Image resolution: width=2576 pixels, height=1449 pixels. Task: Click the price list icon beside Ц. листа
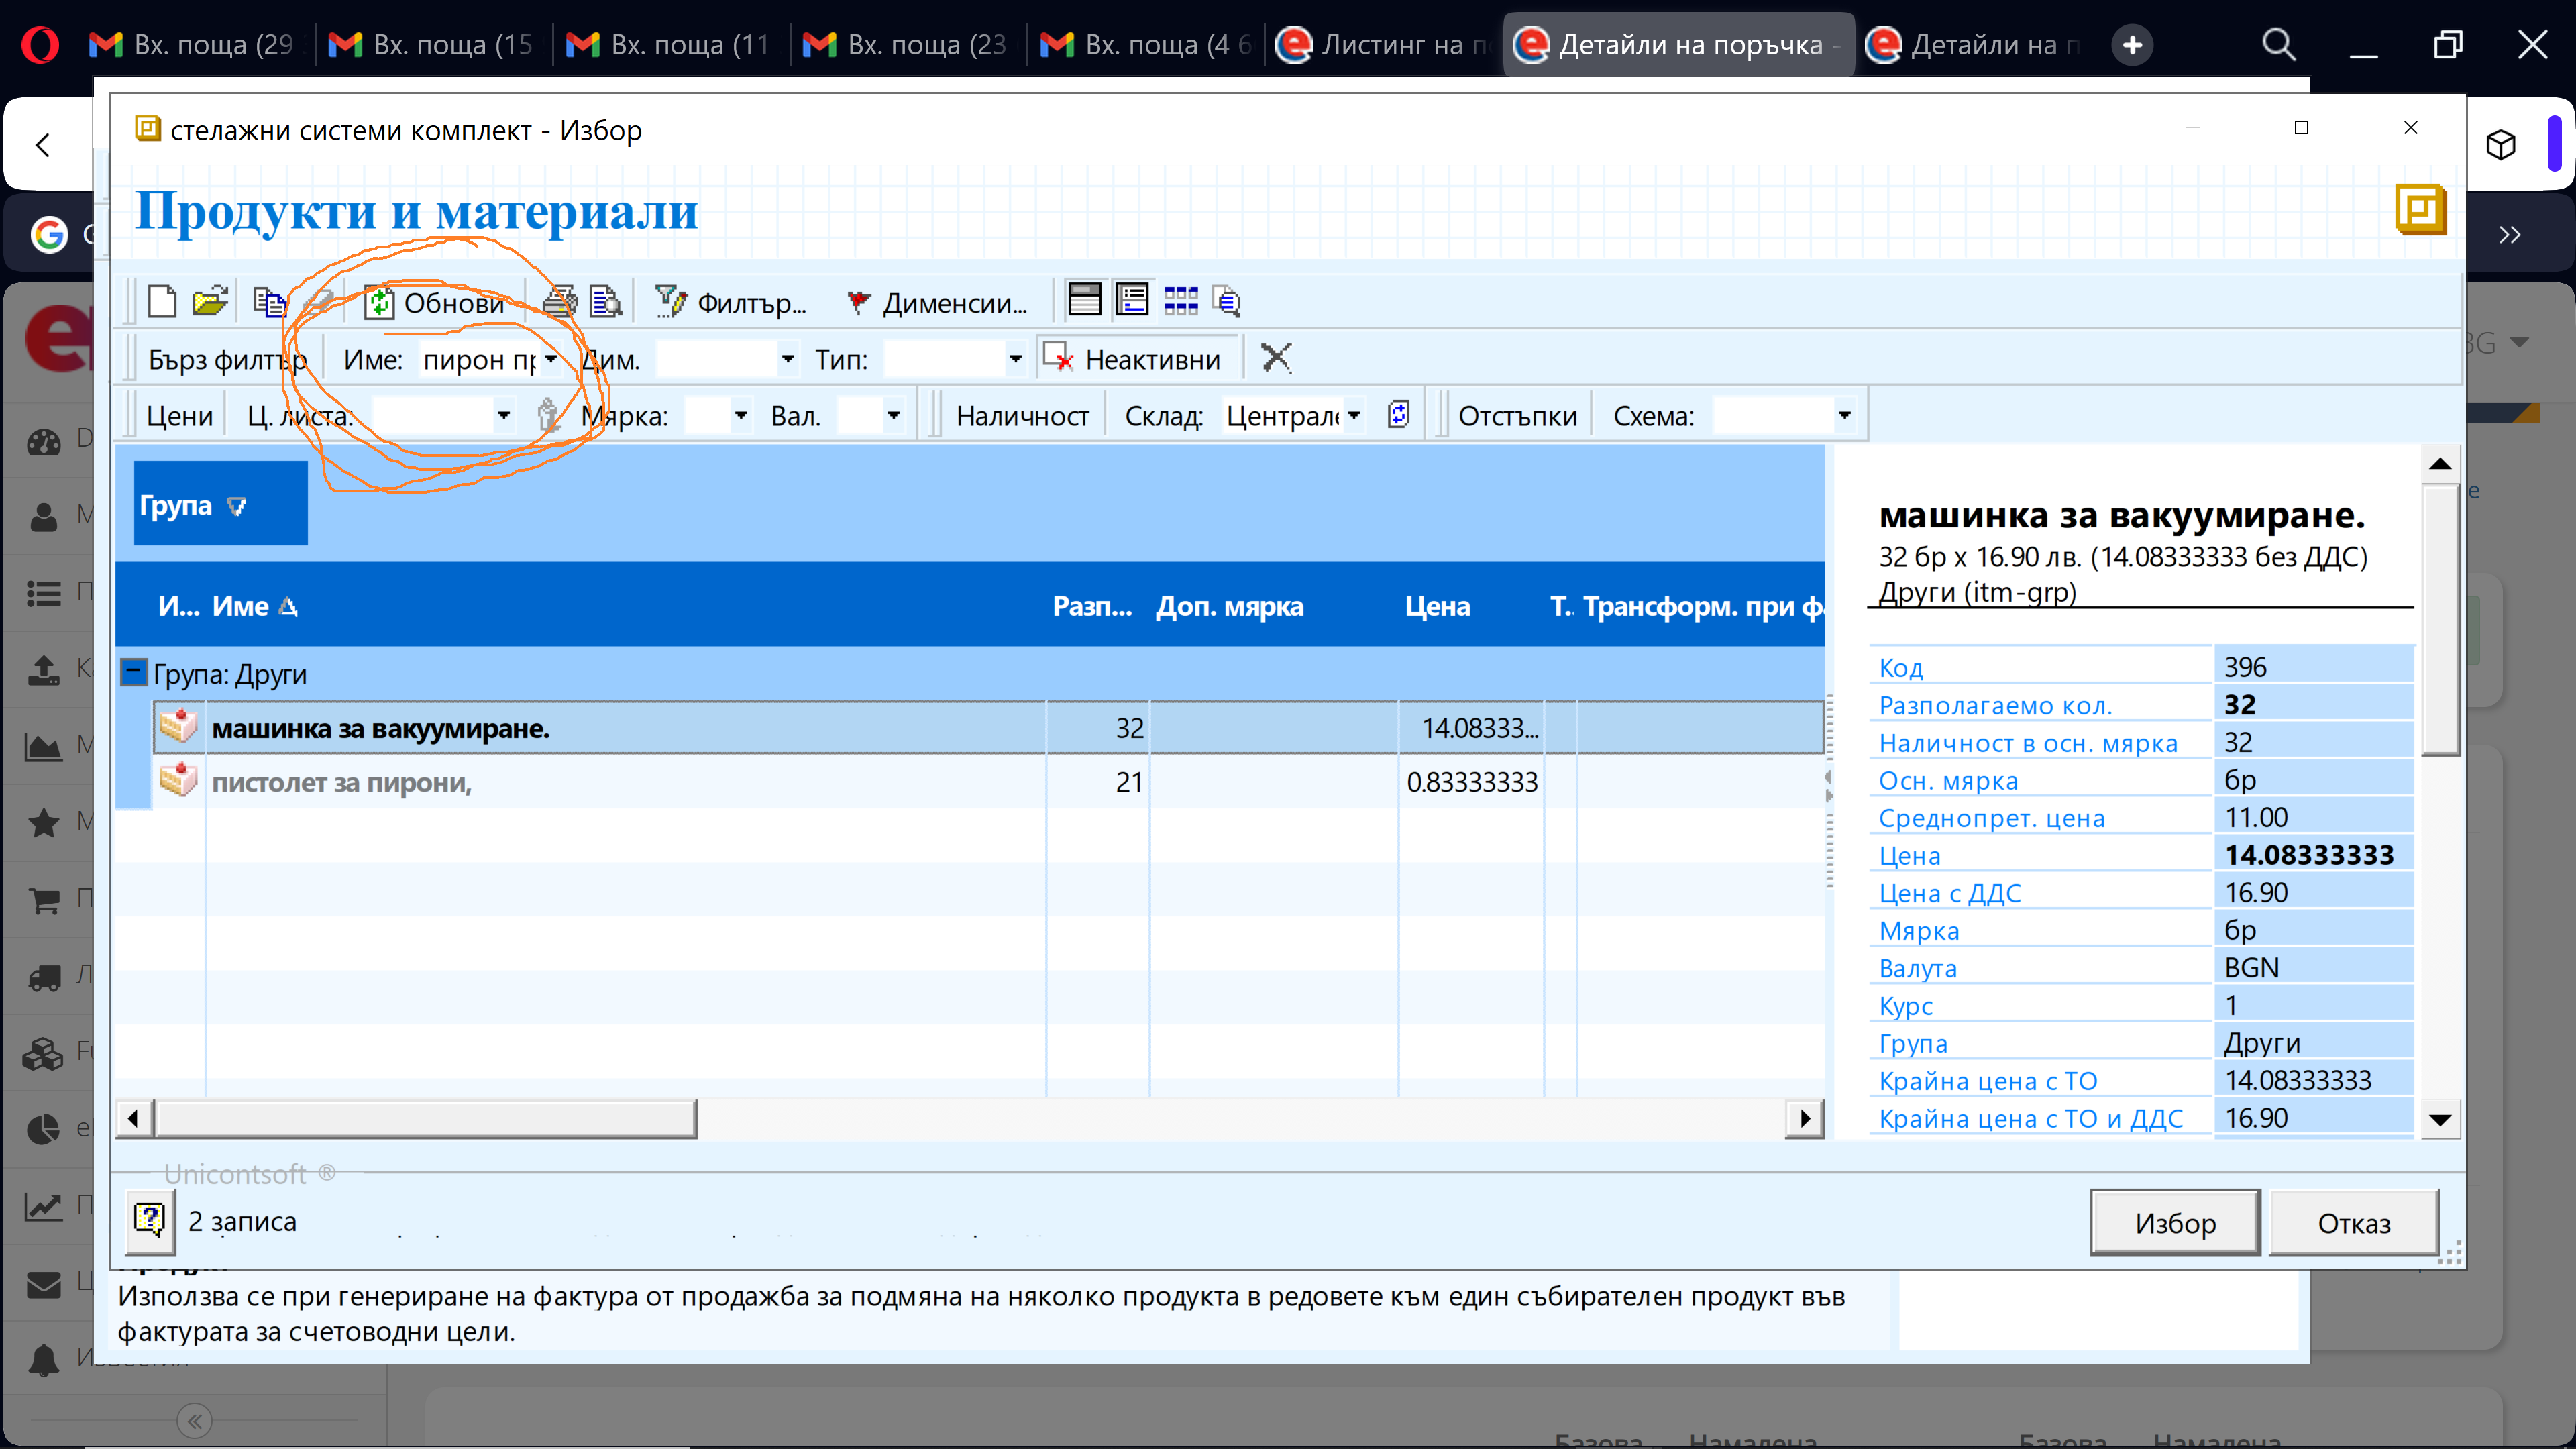(x=548, y=415)
